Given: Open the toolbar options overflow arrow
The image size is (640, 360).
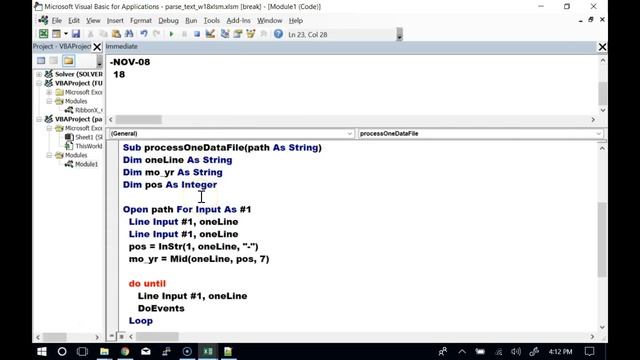Looking at the screenshot, I should click(x=400, y=35).
